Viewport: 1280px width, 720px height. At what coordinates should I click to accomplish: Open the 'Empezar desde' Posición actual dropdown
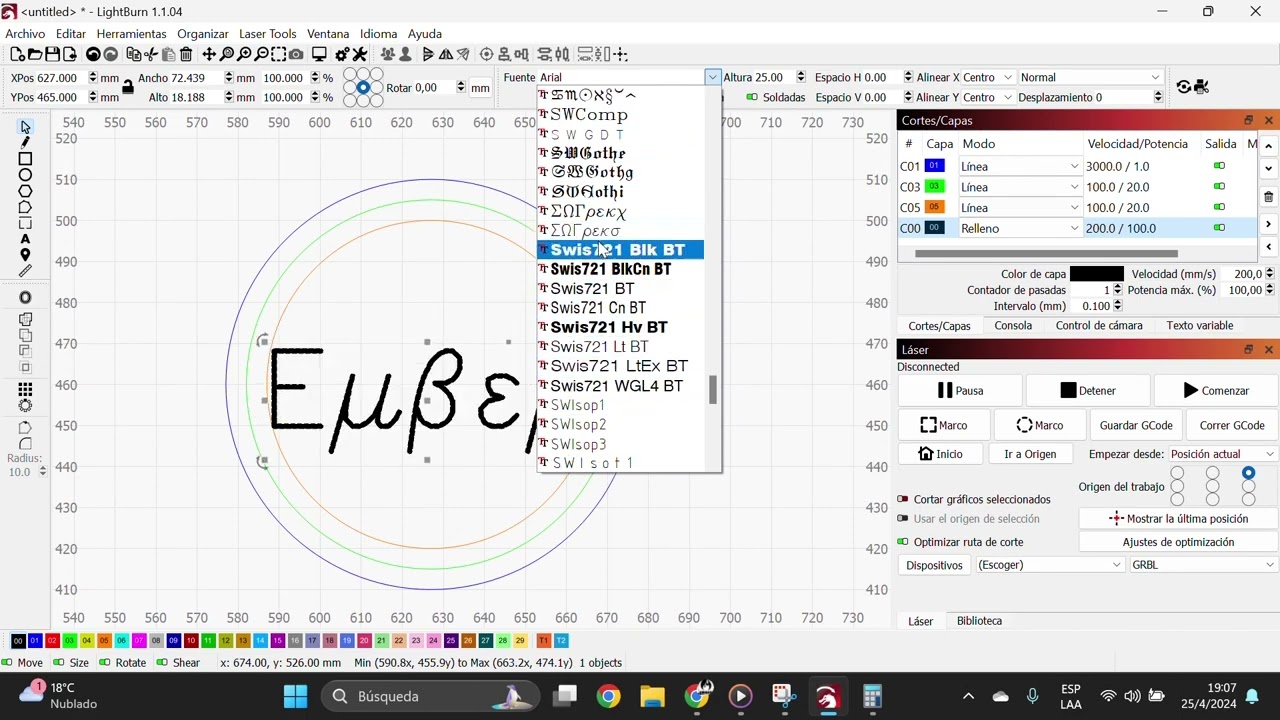1223,454
